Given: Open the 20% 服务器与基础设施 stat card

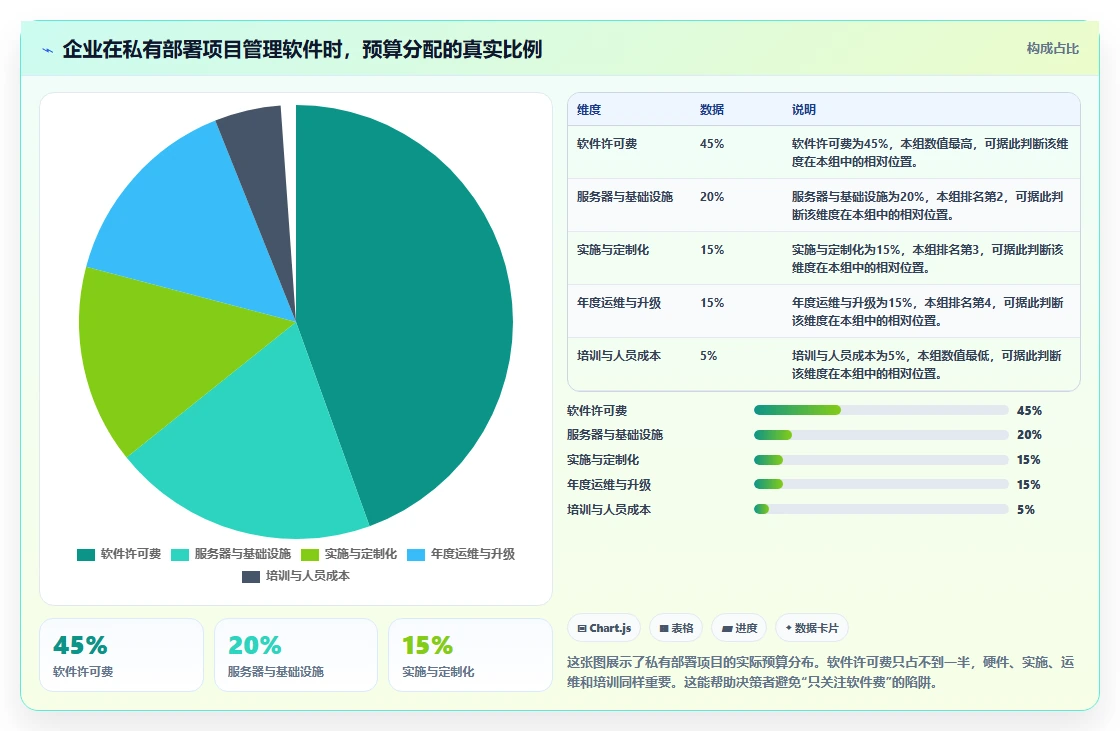Looking at the screenshot, I should tap(296, 655).
